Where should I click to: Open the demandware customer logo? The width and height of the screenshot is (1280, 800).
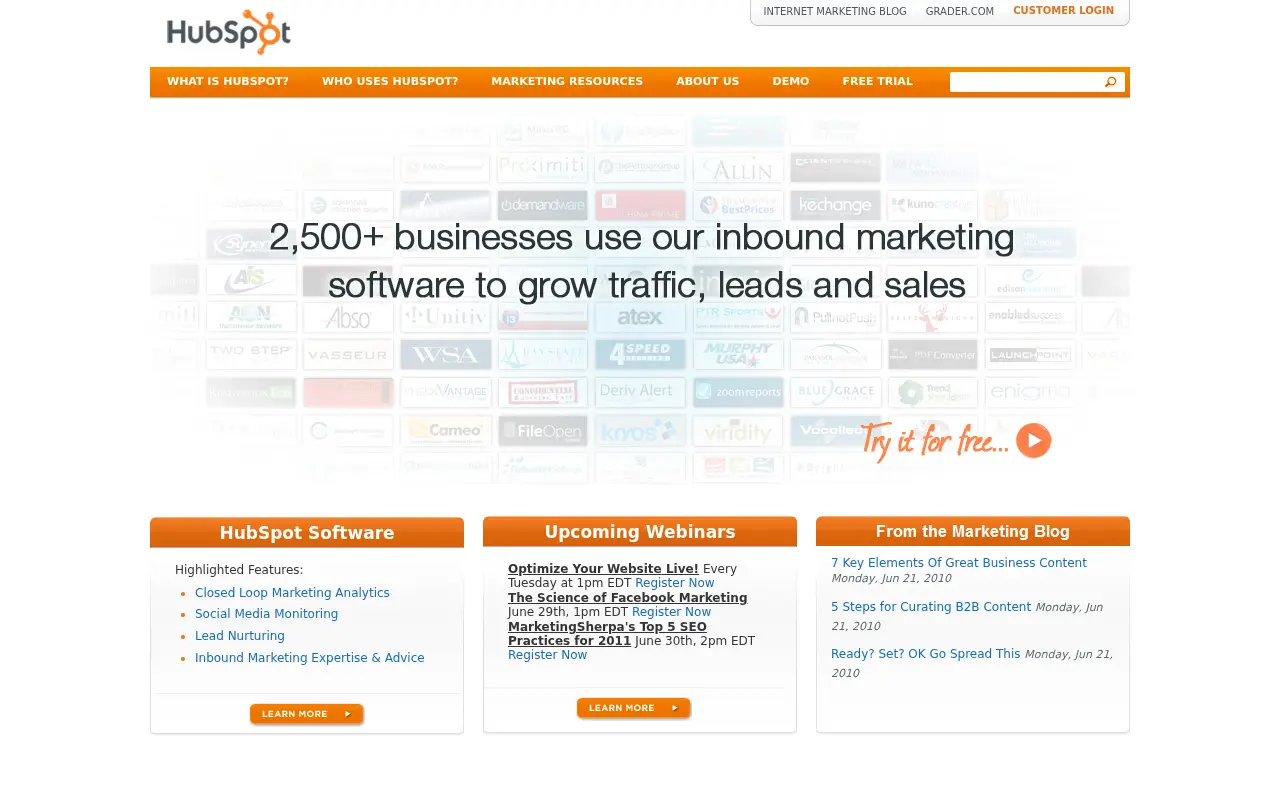pyautogui.click(x=543, y=206)
